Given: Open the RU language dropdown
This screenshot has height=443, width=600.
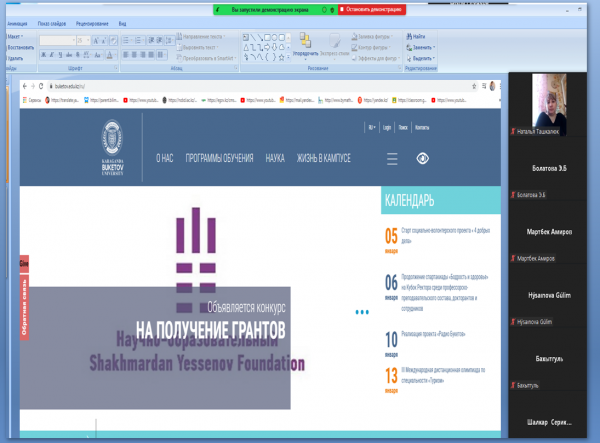Looking at the screenshot, I should tap(372, 127).
